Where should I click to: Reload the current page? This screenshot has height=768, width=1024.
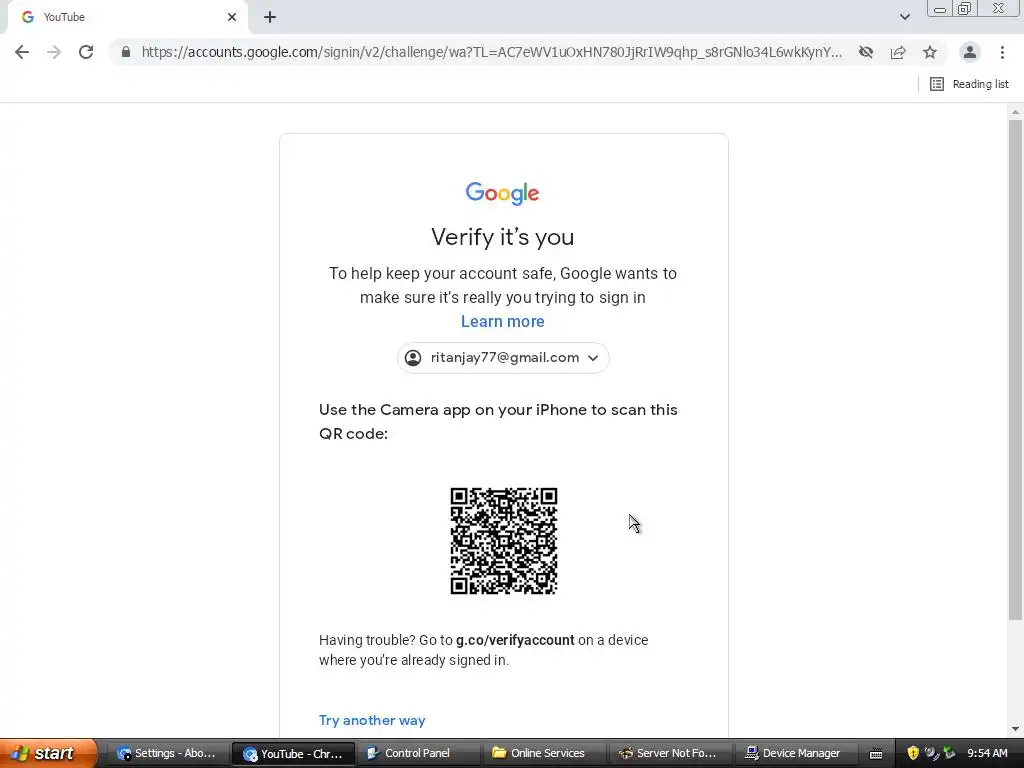(x=86, y=52)
